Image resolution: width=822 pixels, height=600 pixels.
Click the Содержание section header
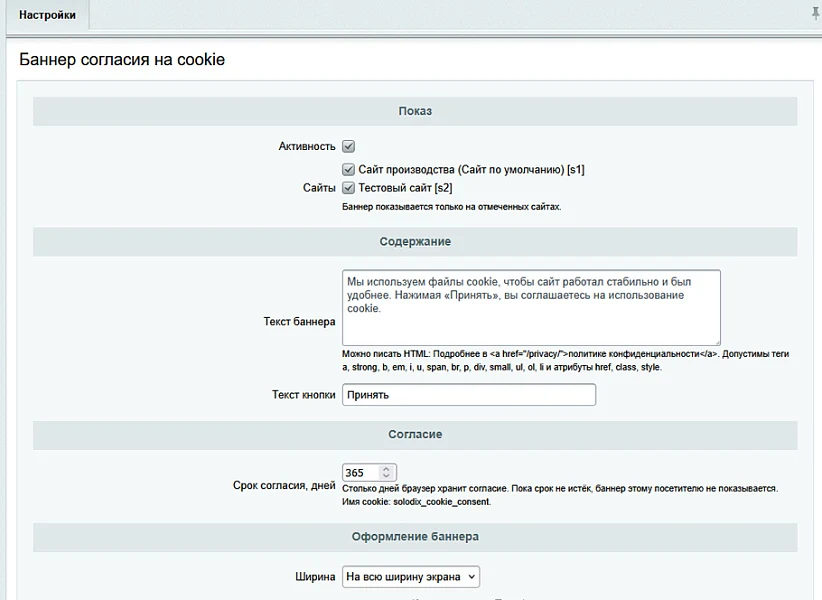pyautogui.click(x=415, y=242)
